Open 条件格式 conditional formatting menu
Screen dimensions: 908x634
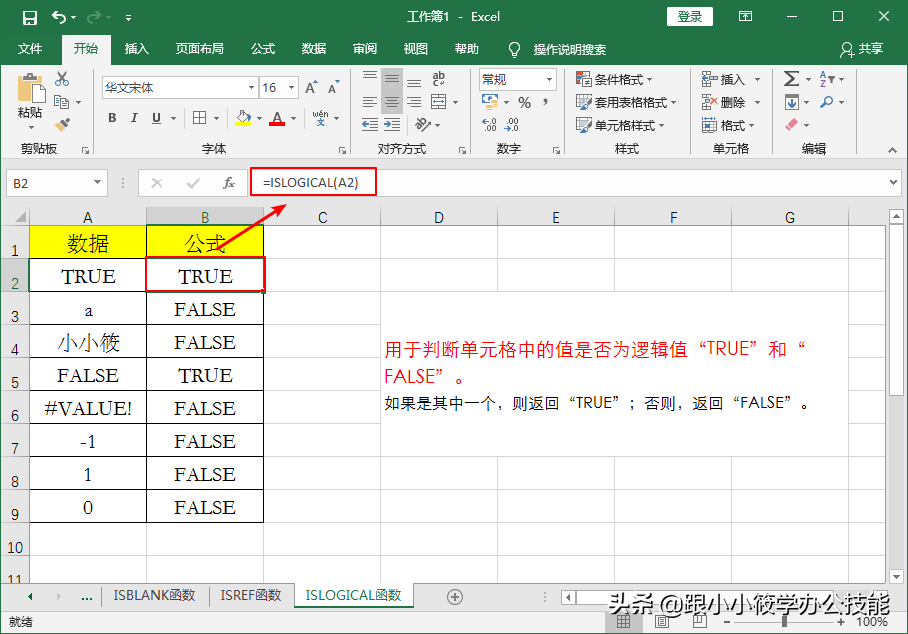614,79
